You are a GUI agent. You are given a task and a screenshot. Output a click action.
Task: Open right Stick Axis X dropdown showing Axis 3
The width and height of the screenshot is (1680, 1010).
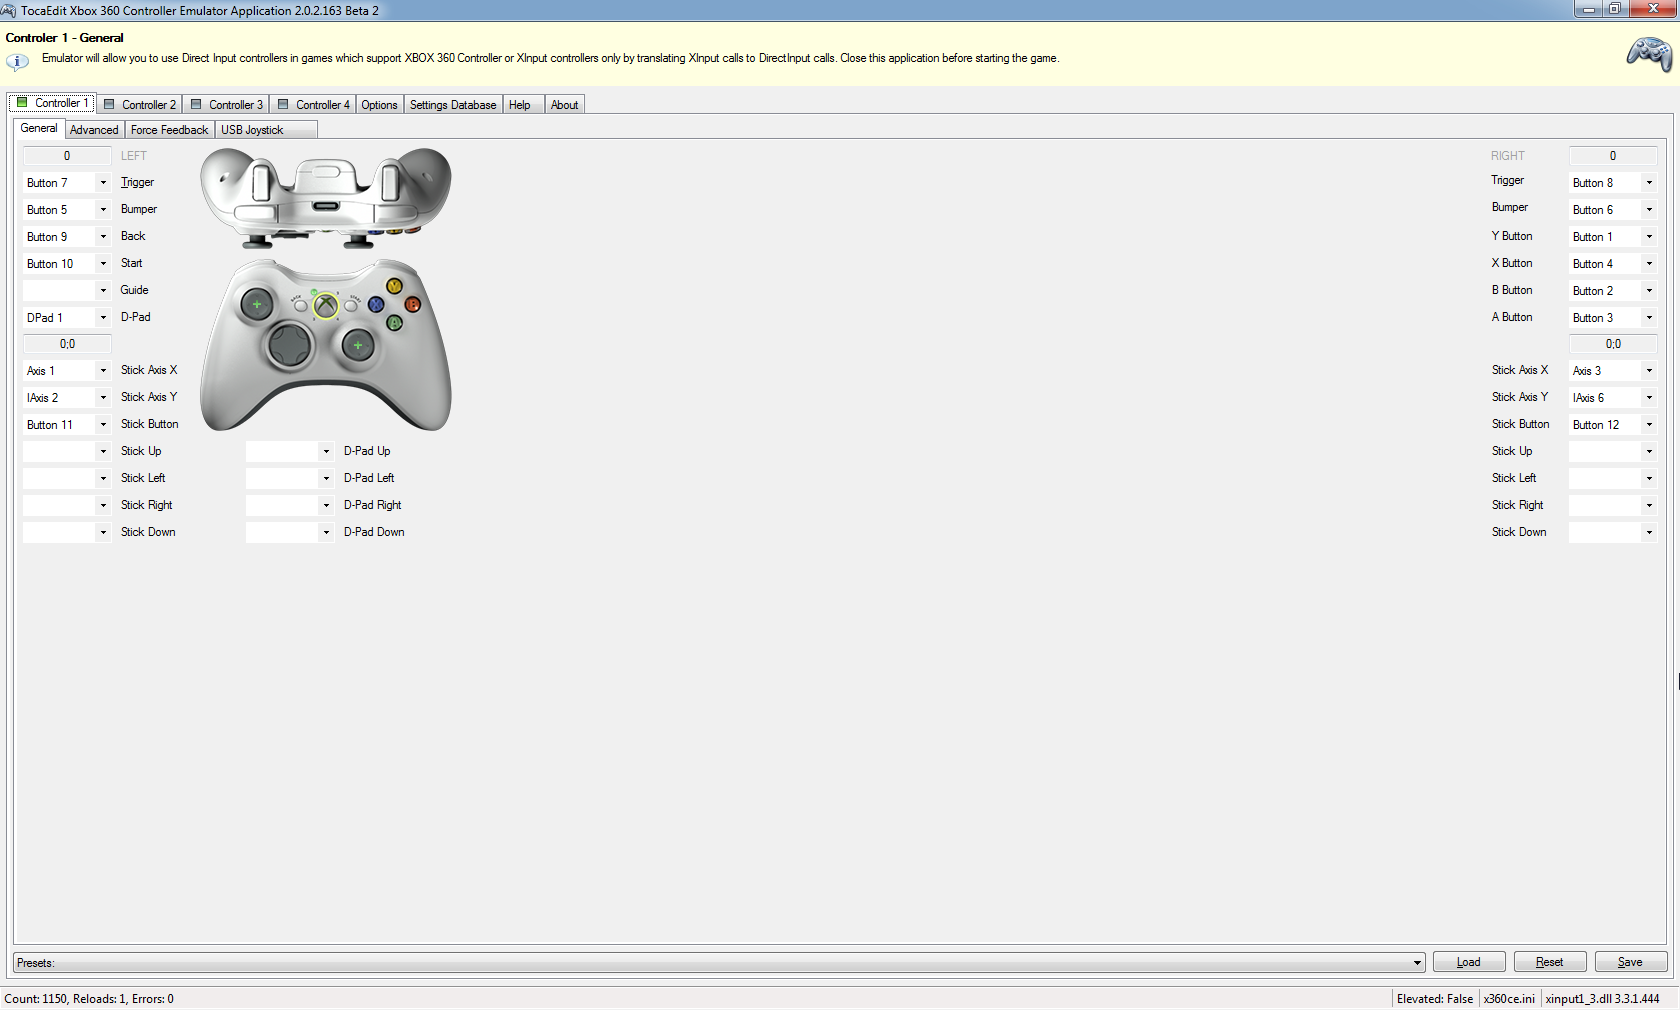[x=1648, y=371]
